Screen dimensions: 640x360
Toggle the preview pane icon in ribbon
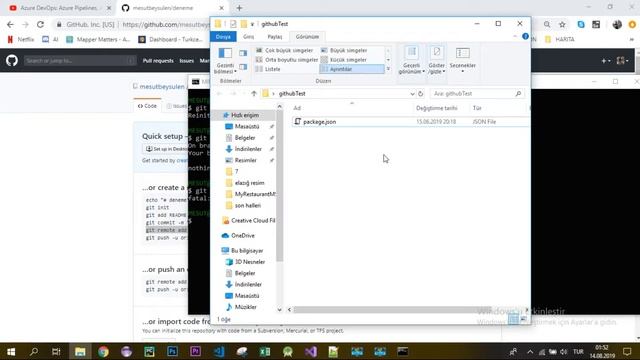tap(243, 53)
